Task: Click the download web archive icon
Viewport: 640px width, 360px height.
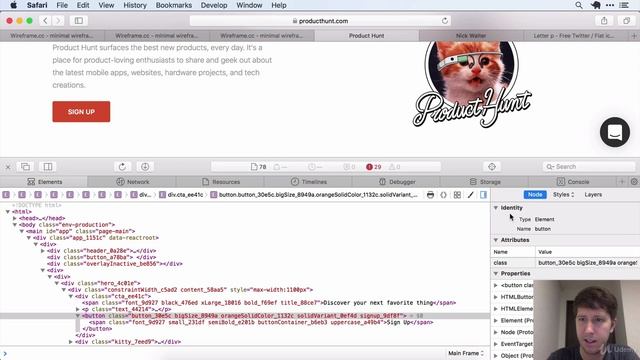Action: (x=145, y=167)
